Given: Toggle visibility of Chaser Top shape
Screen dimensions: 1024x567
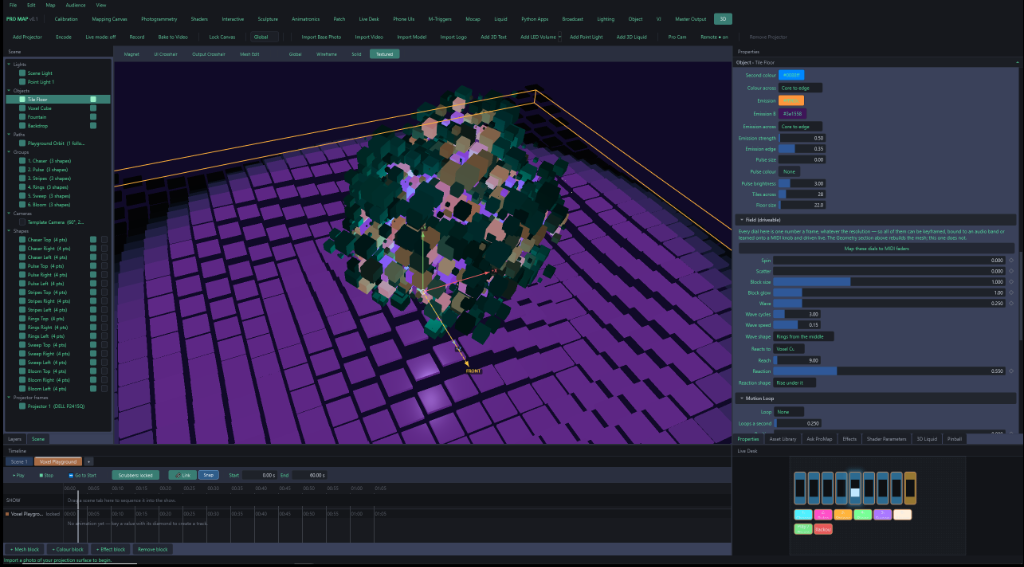Looking at the screenshot, I should click(93, 240).
